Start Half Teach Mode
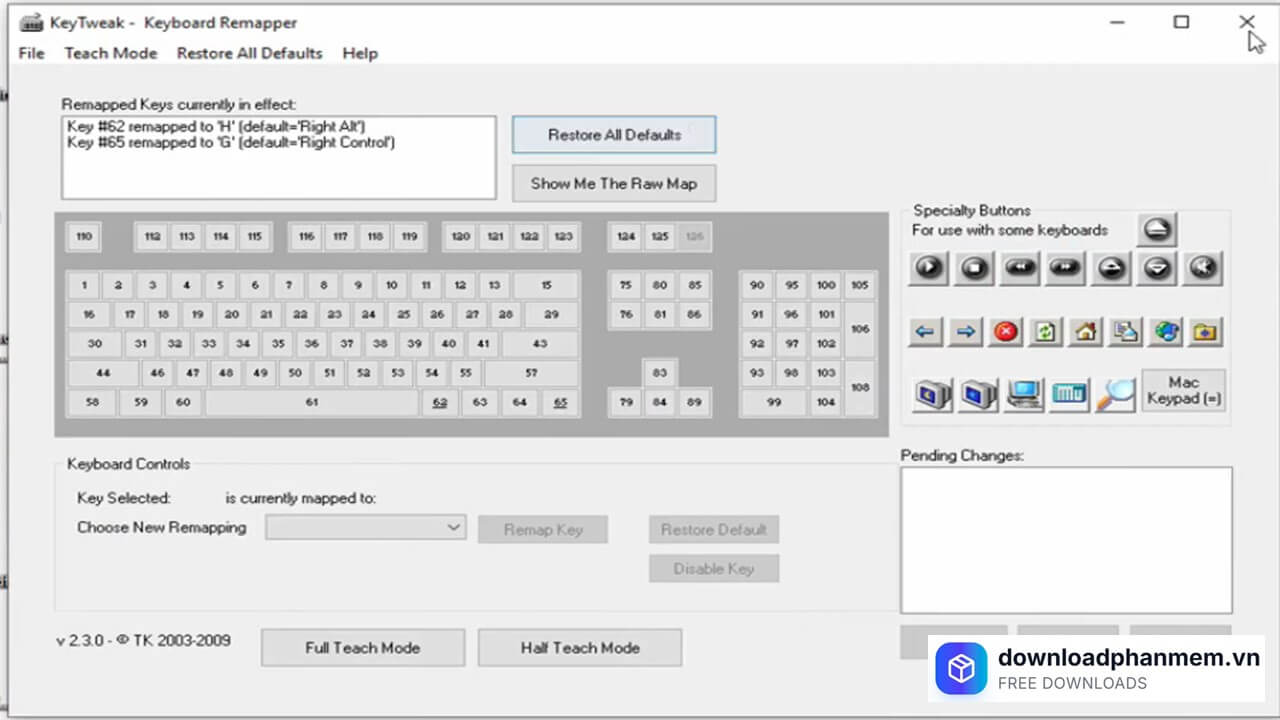Screen dimensions: 1280x720 pos(580,648)
